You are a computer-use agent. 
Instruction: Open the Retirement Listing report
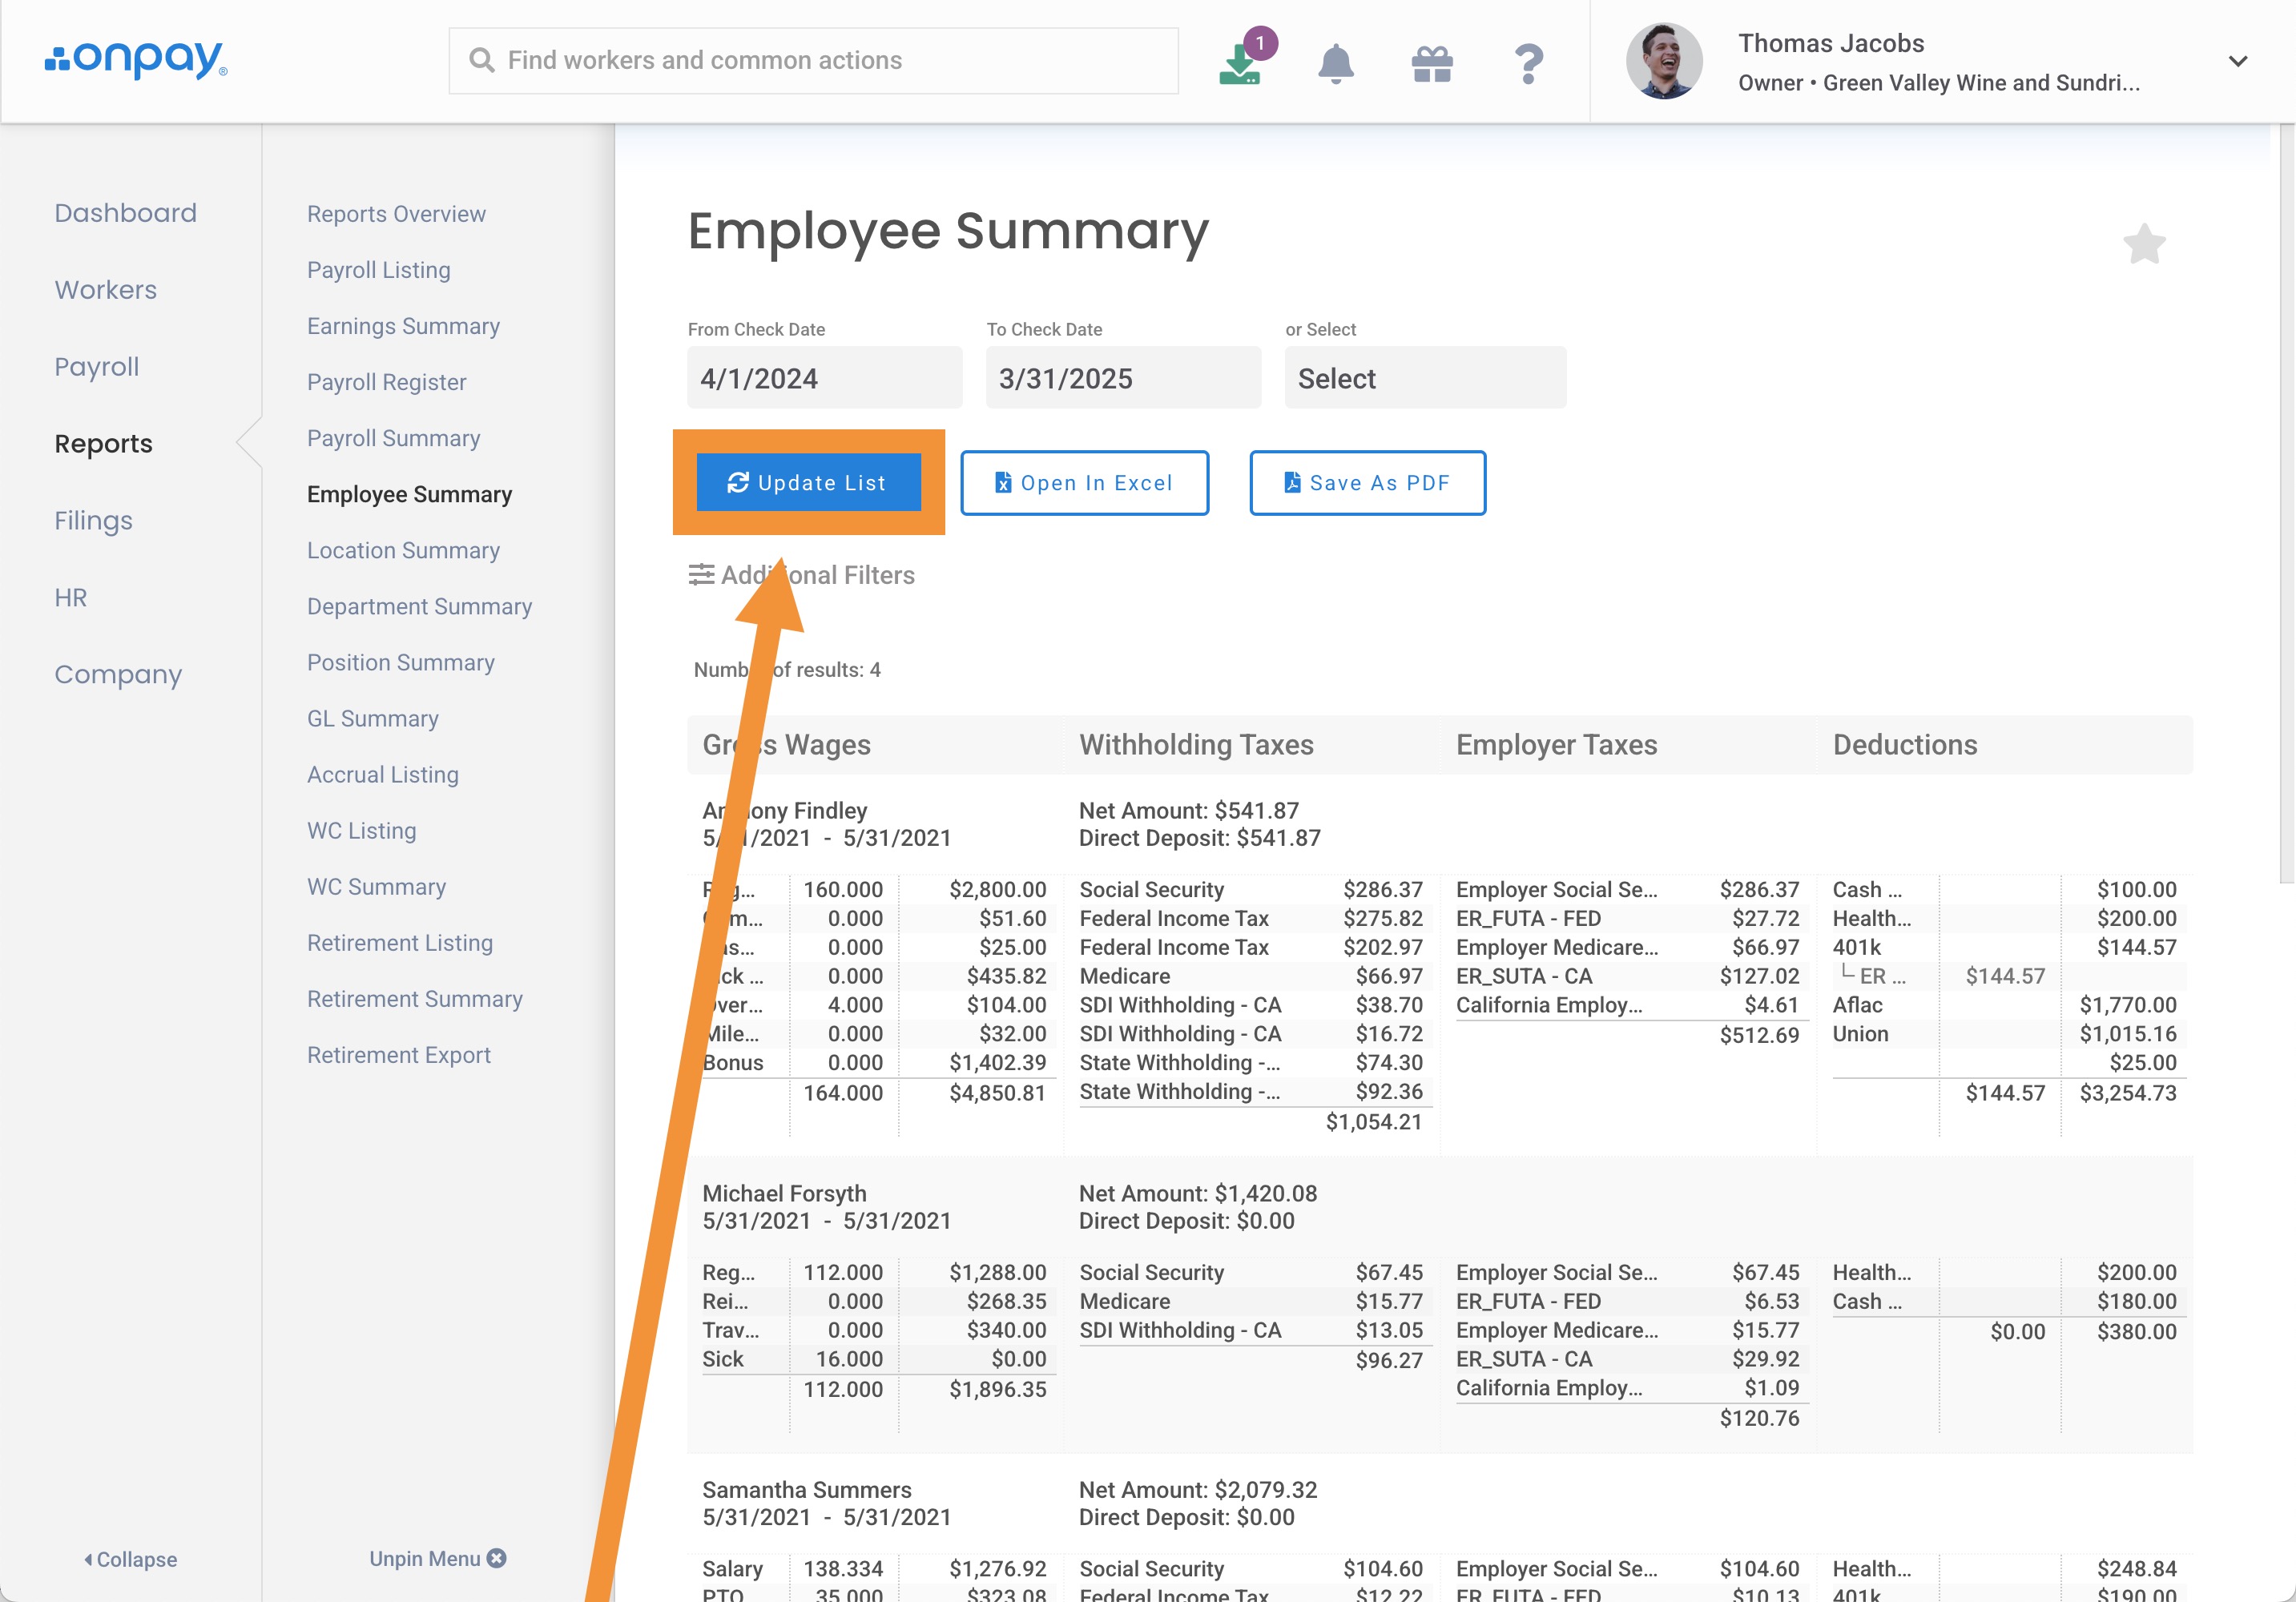[399, 942]
